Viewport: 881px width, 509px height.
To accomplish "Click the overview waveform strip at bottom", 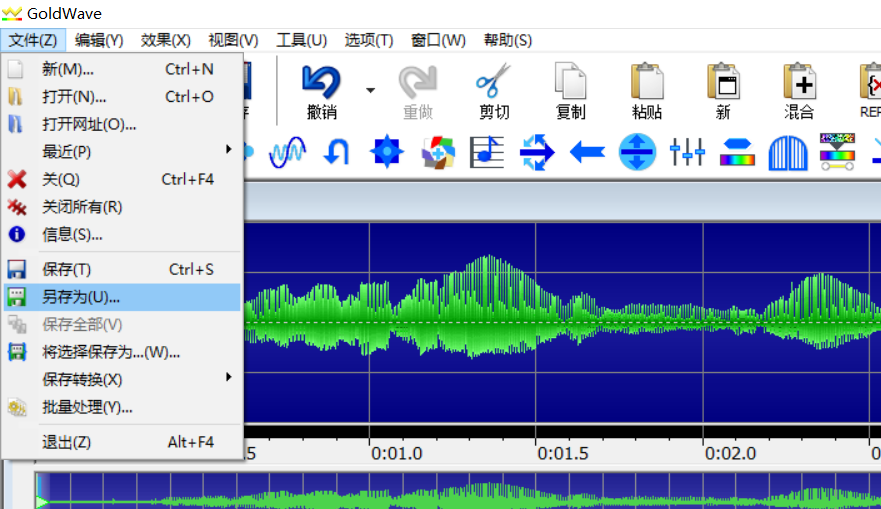I will [x=458, y=490].
